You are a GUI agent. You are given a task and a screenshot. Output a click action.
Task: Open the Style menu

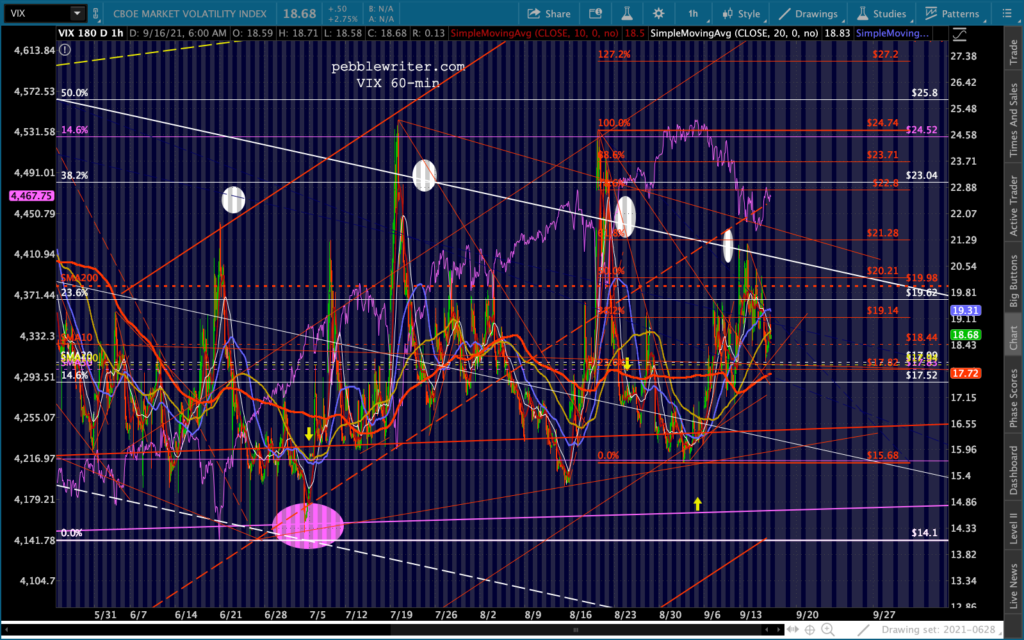(740, 14)
